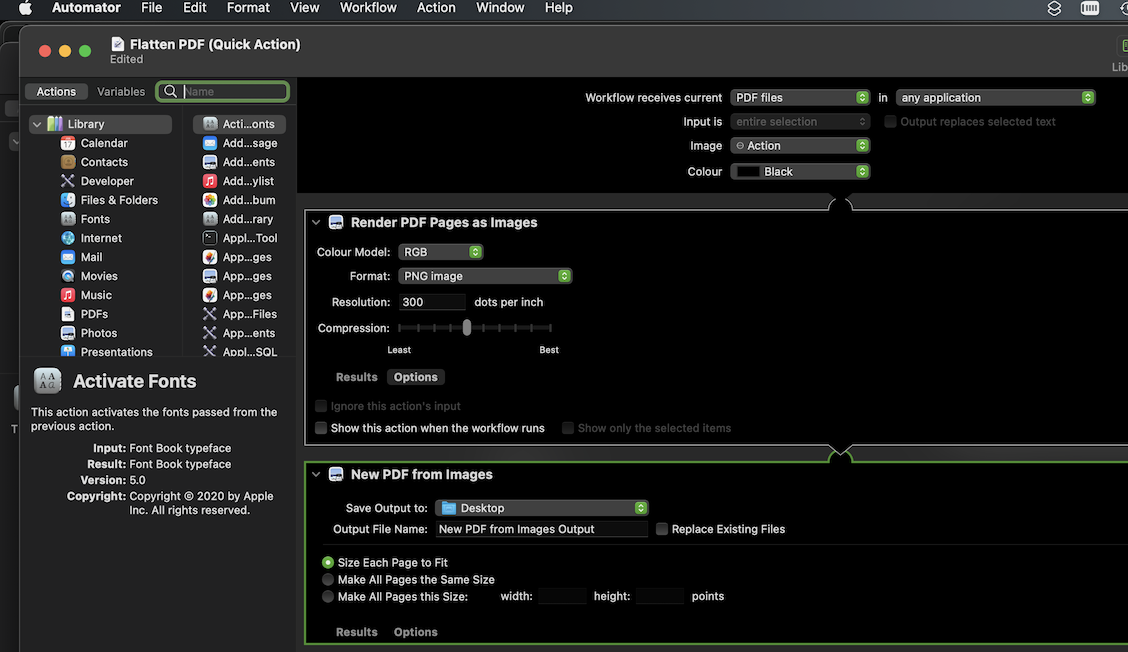Open the Format PNG image dropdown

coord(484,276)
